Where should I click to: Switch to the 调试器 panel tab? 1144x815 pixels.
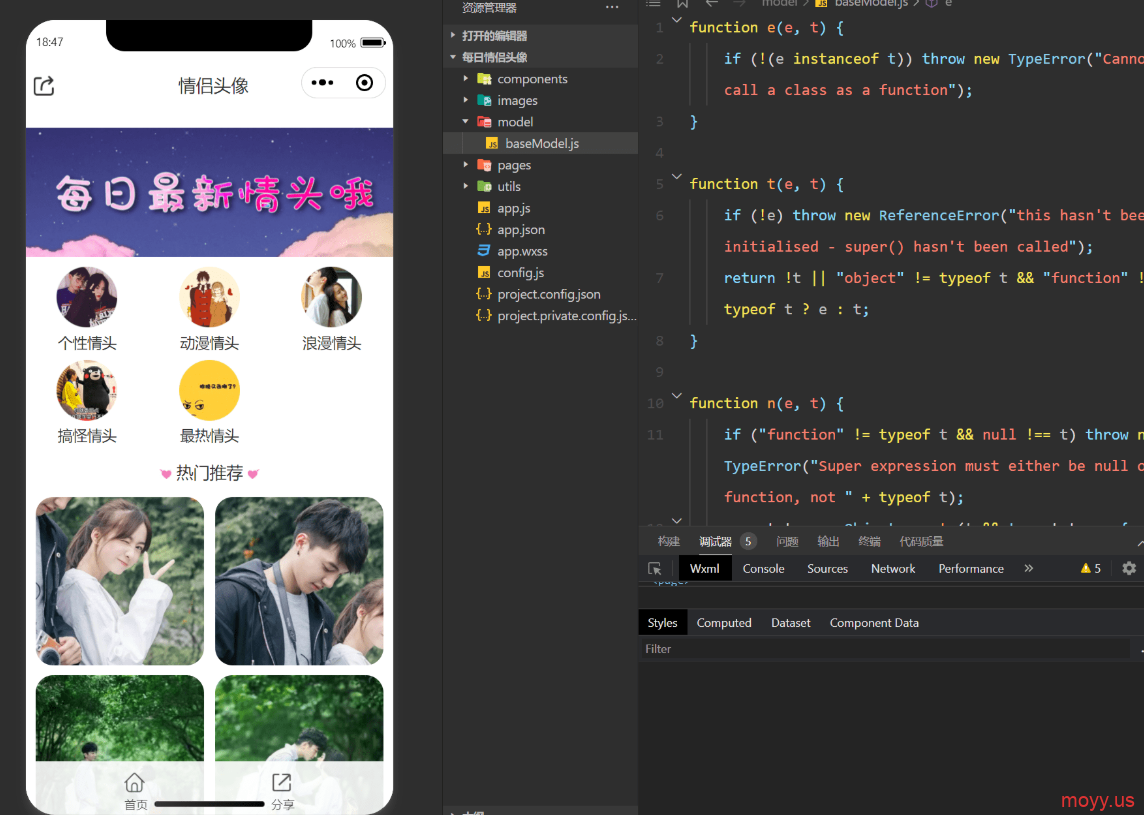715,541
